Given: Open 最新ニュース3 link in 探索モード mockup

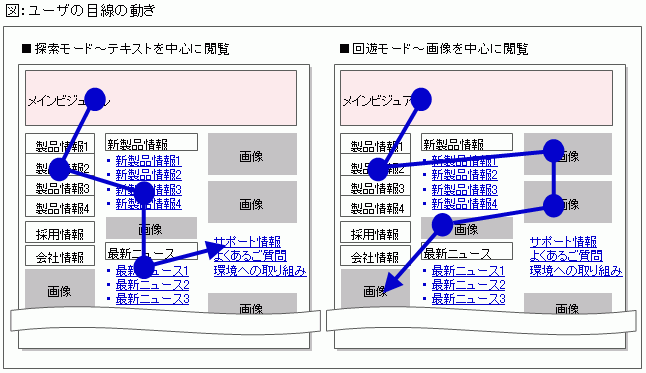Looking at the screenshot, I should tap(152, 299).
